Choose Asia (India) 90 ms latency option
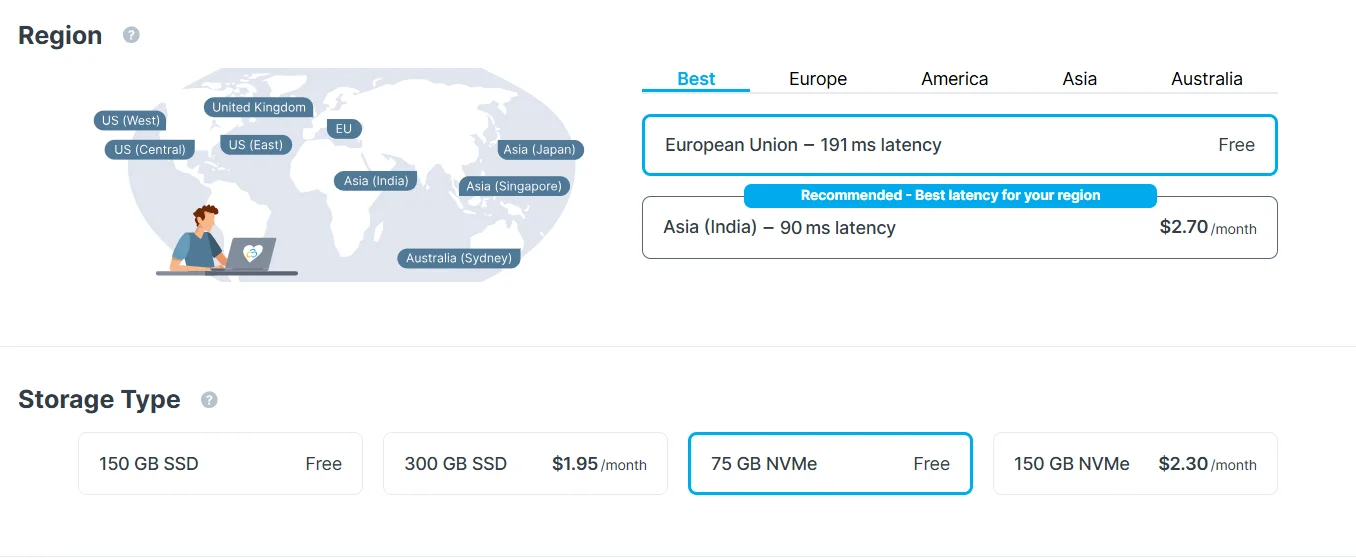The image size is (1356, 558). pos(959,229)
